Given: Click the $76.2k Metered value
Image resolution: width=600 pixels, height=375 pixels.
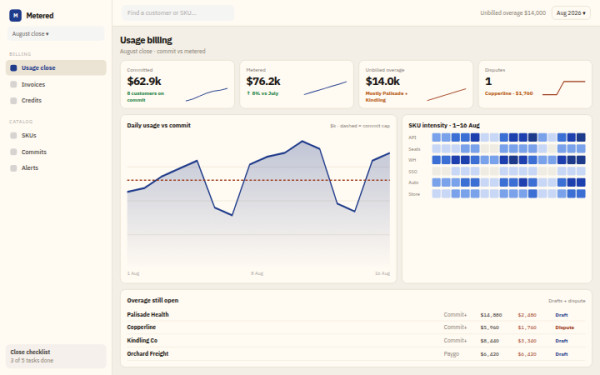Looking at the screenshot, I should 263,81.
